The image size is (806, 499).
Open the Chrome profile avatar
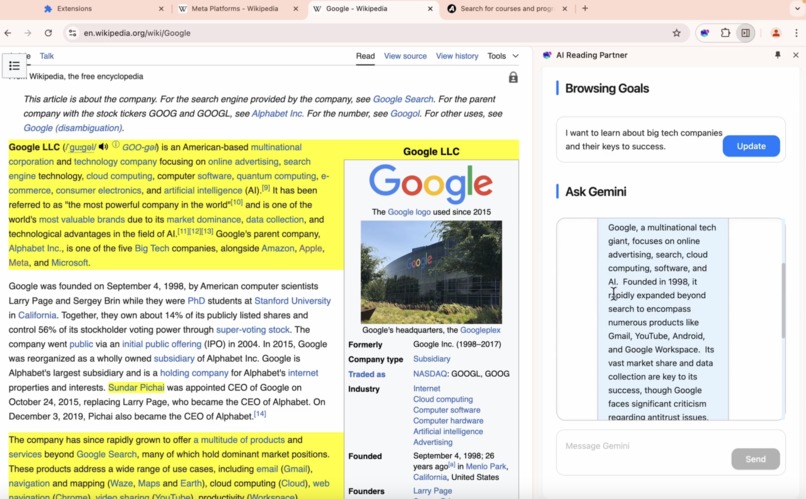[x=776, y=33]
